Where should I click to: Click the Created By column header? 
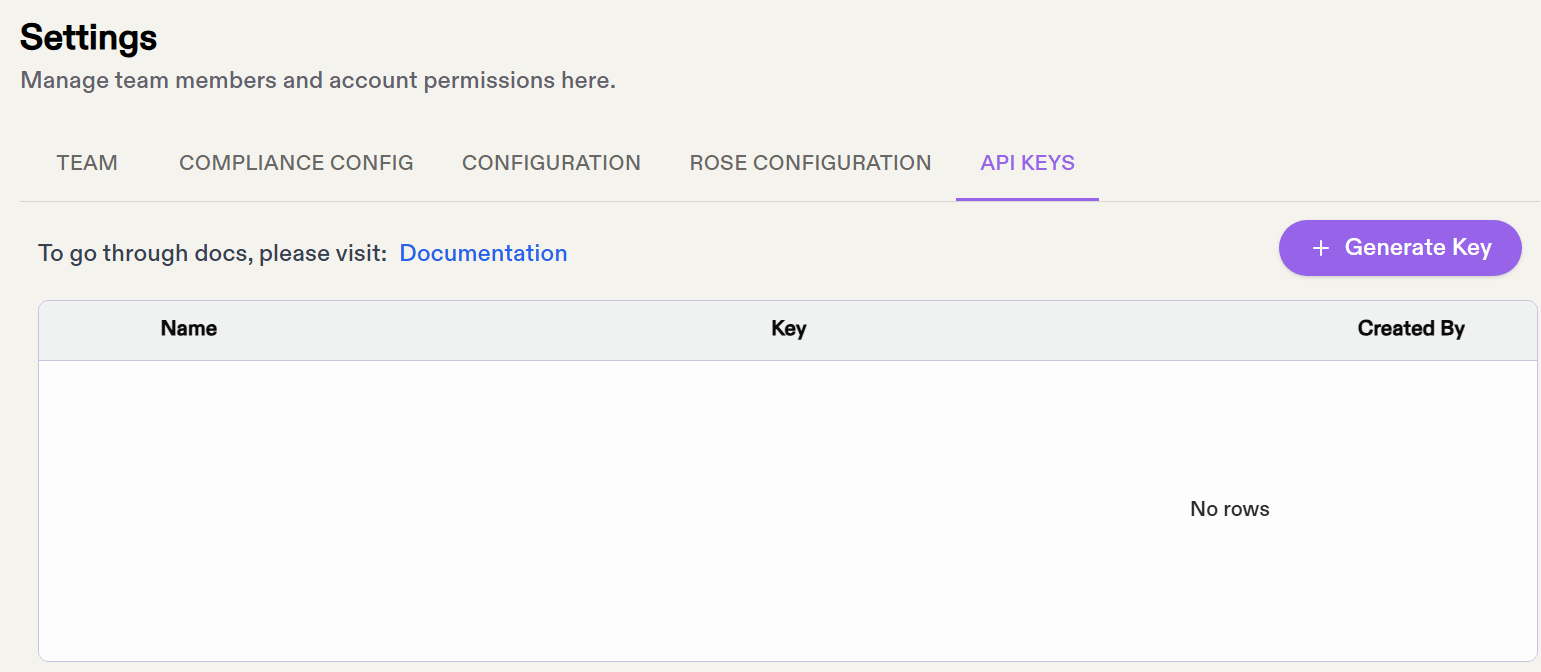click(x=1410, y=328)
